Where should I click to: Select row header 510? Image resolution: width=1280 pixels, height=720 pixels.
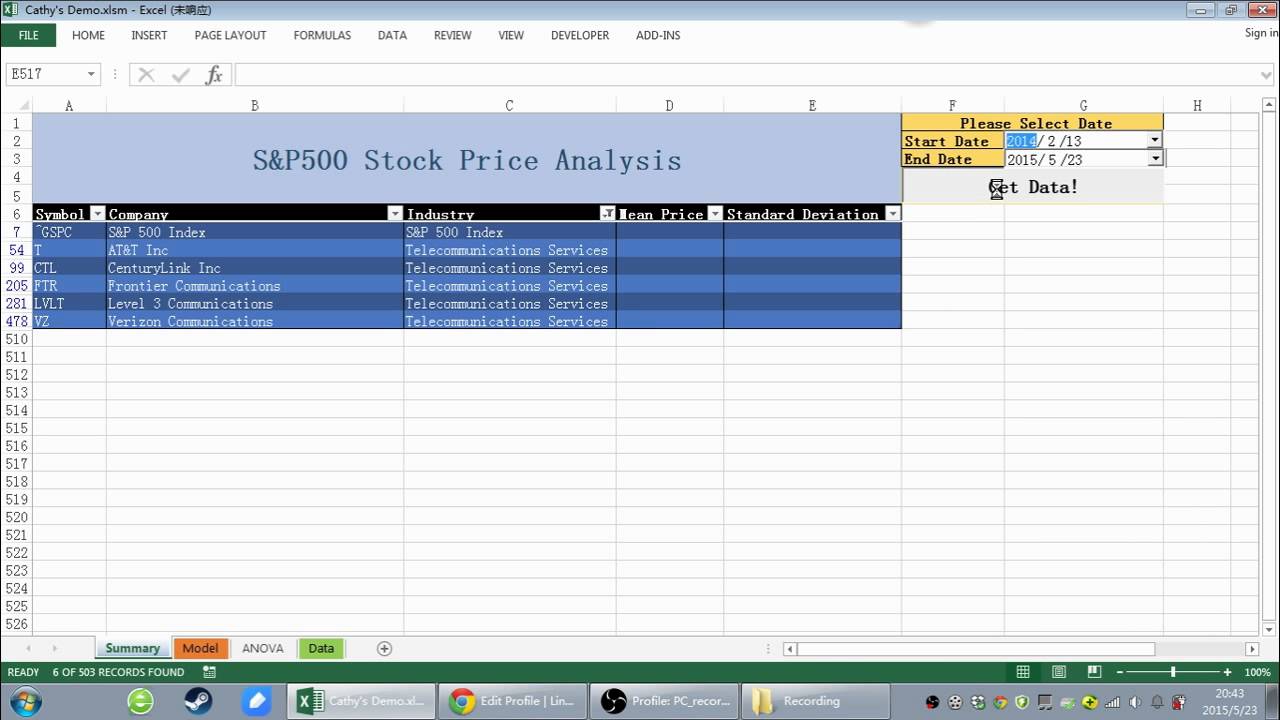click(x=16, y=339)
